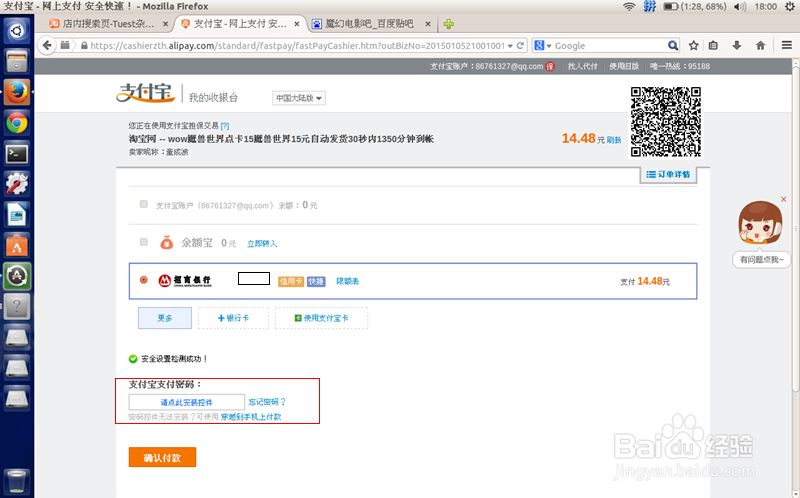
Task: Open Software Updater dock icon
Action: (17, 276)
